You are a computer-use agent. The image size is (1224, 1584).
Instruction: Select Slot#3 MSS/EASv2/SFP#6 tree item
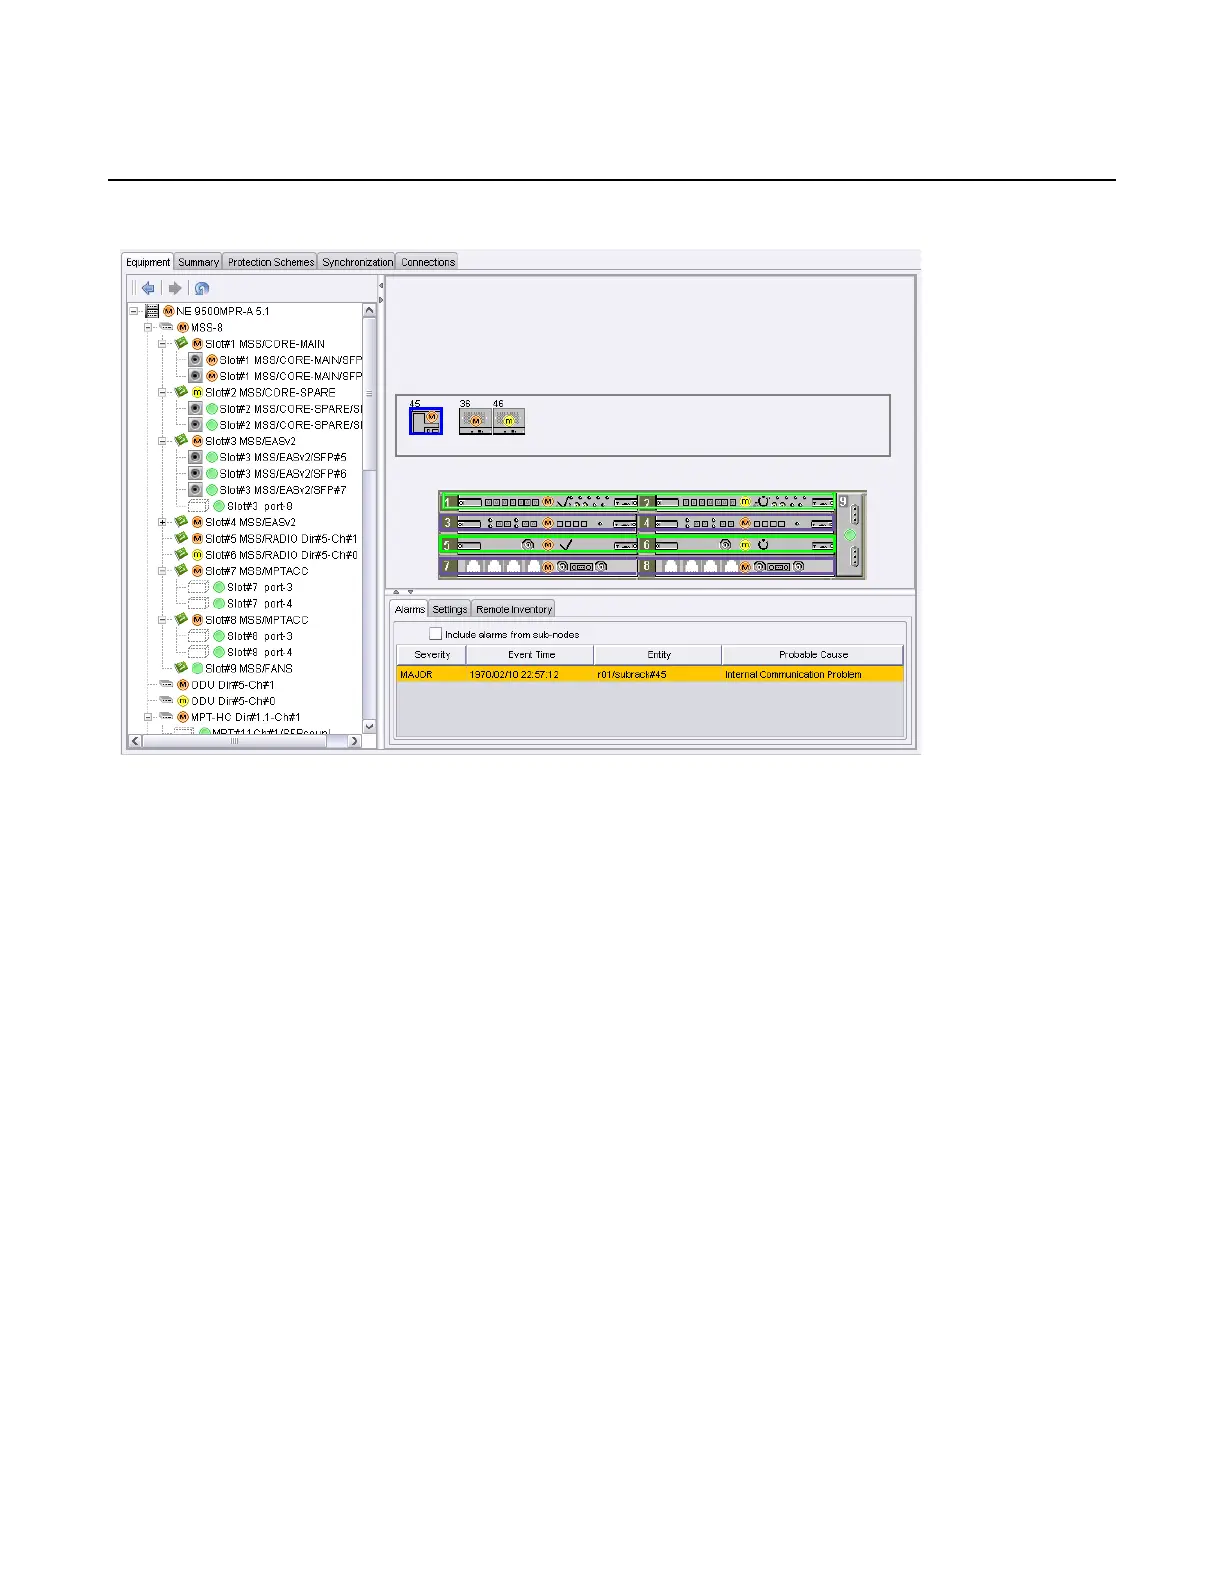283,473
